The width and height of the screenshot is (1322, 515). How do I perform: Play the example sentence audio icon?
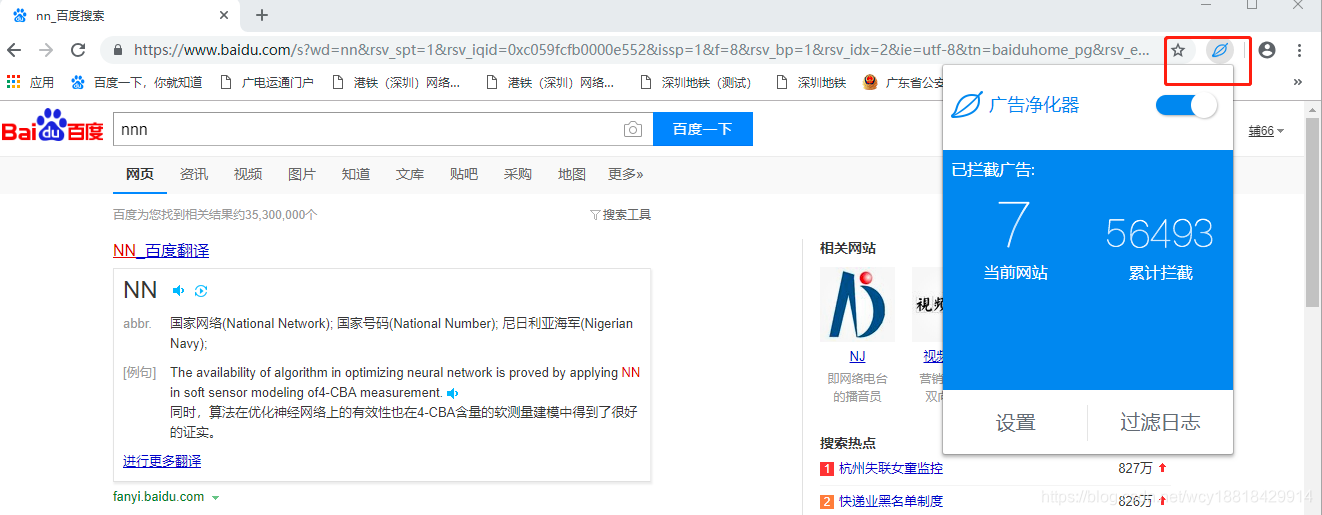coord(453,393)
